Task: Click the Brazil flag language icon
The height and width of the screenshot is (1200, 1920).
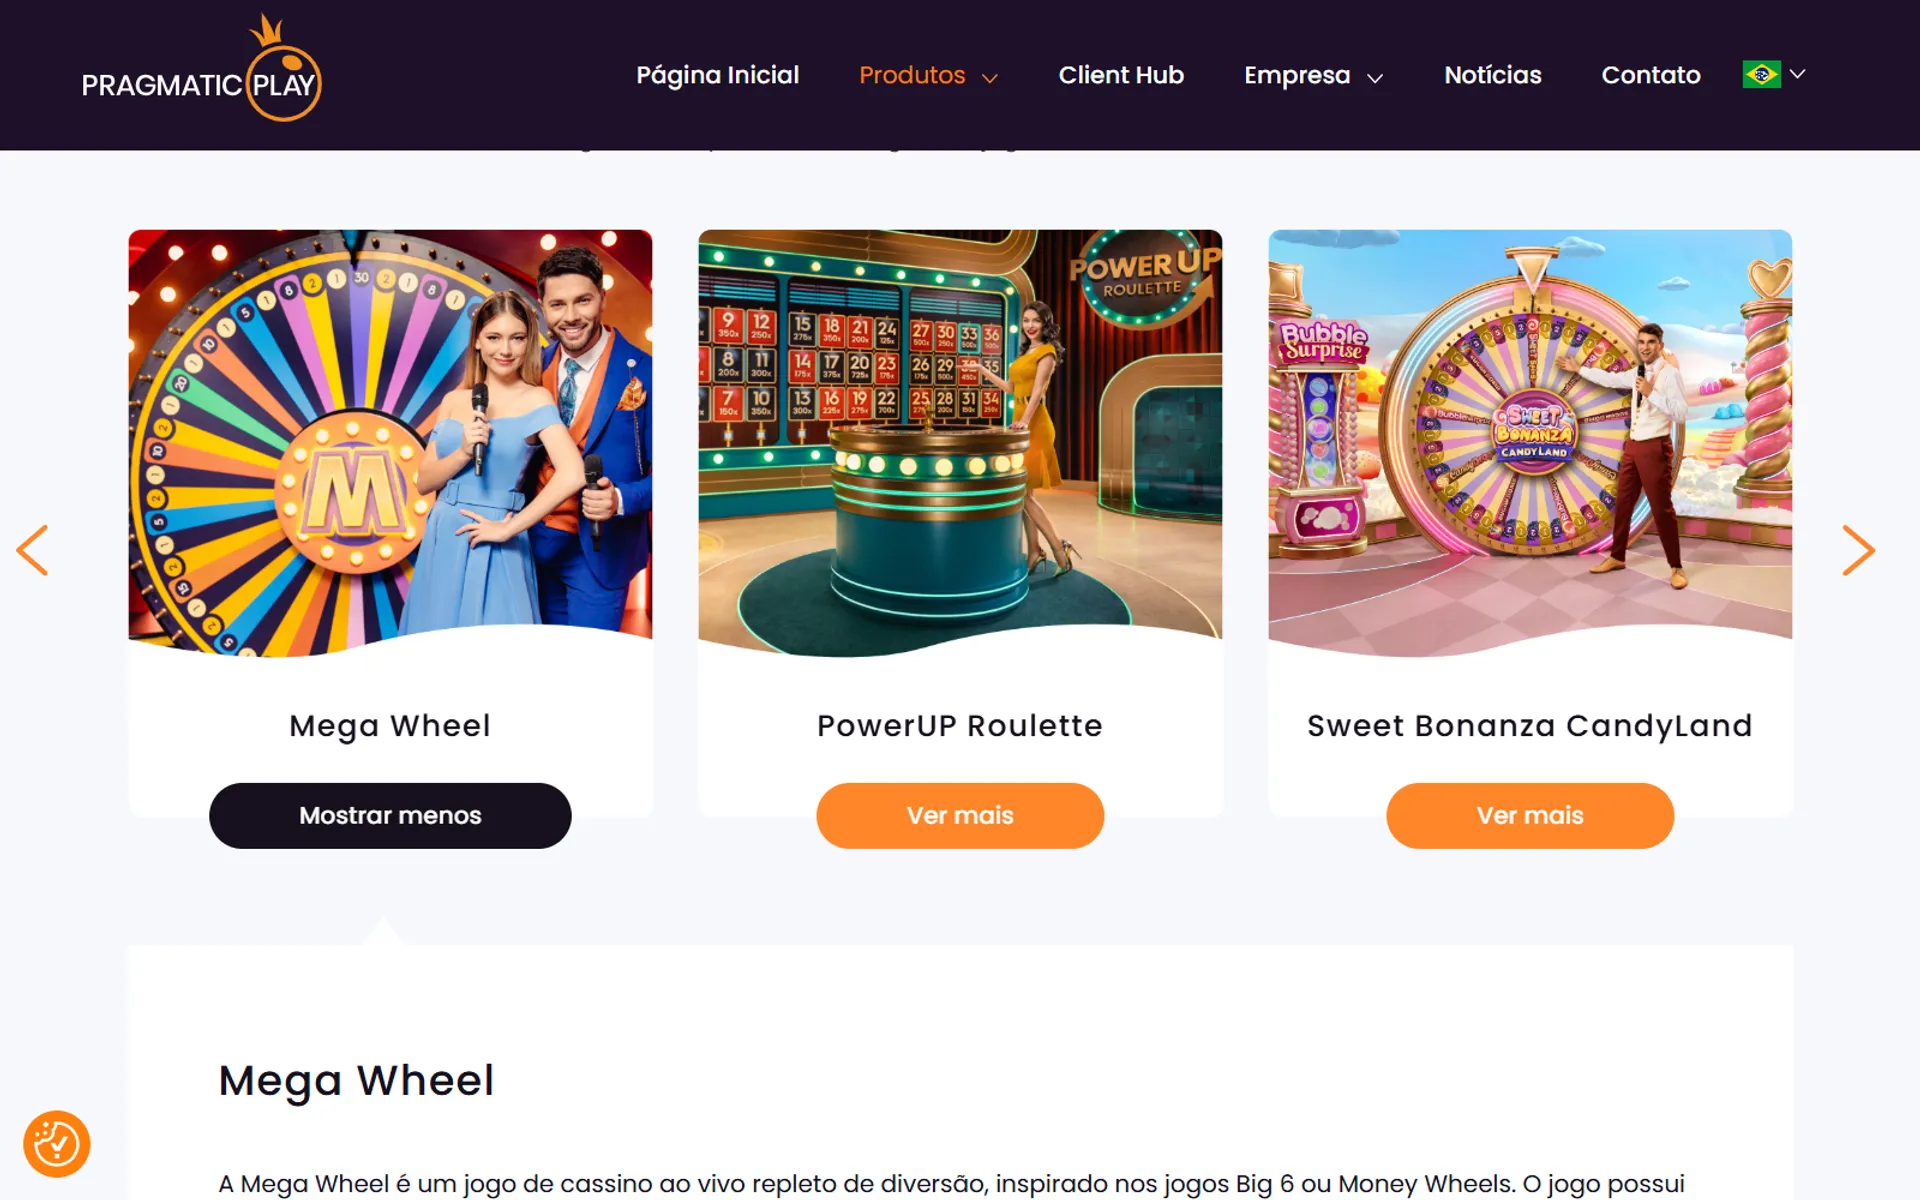Action: (x=1761, y=75)
